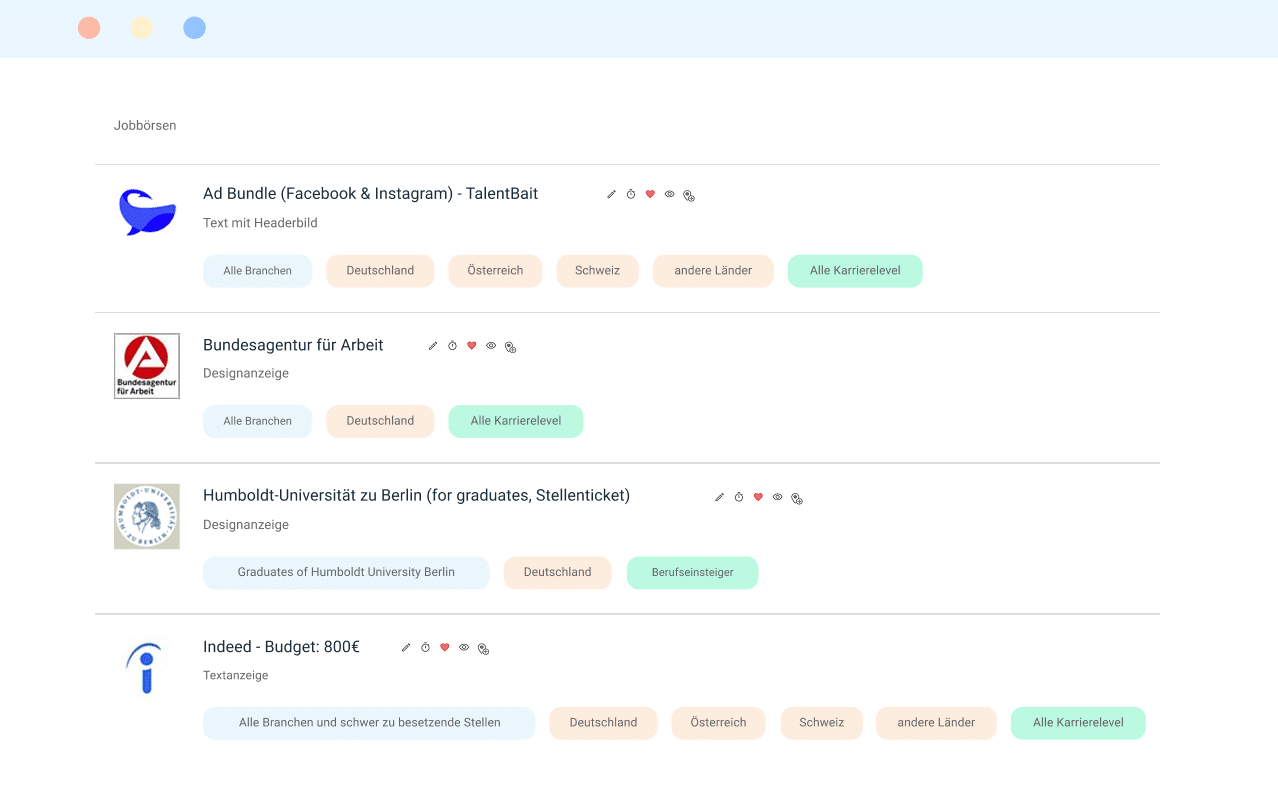
Task: Click 'Textanzeige' subtitle under Indeed
Action: point(236,676)
